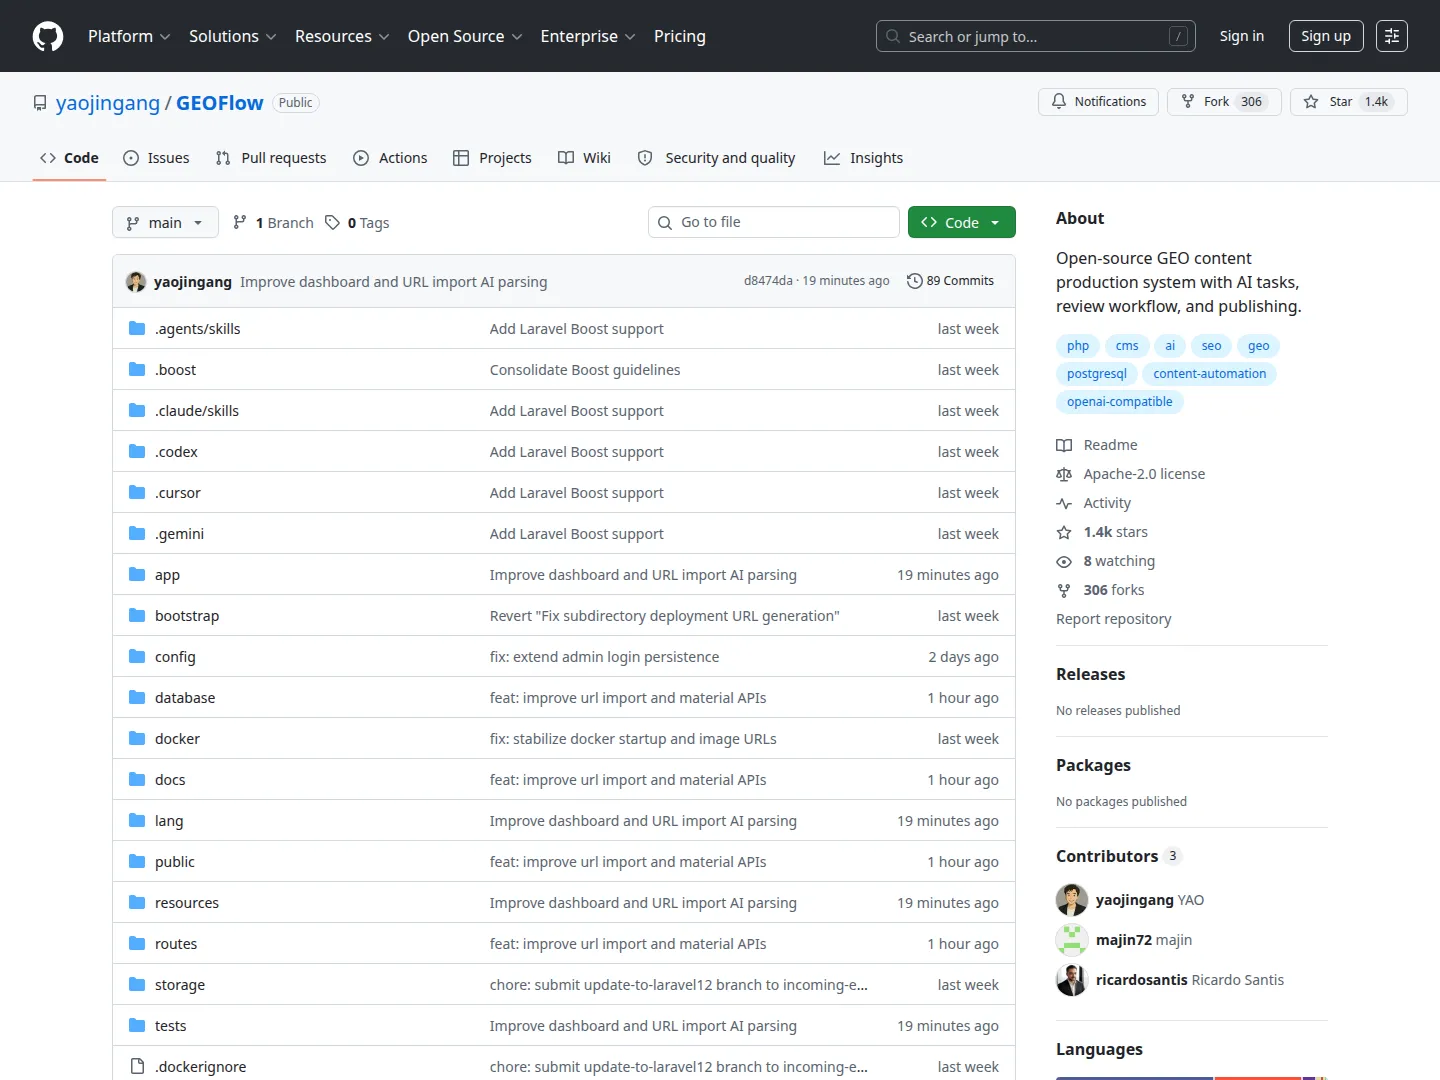1440x1080 pixels.
Task: Expand the Enterprise menu
Action: click(588, 36)
